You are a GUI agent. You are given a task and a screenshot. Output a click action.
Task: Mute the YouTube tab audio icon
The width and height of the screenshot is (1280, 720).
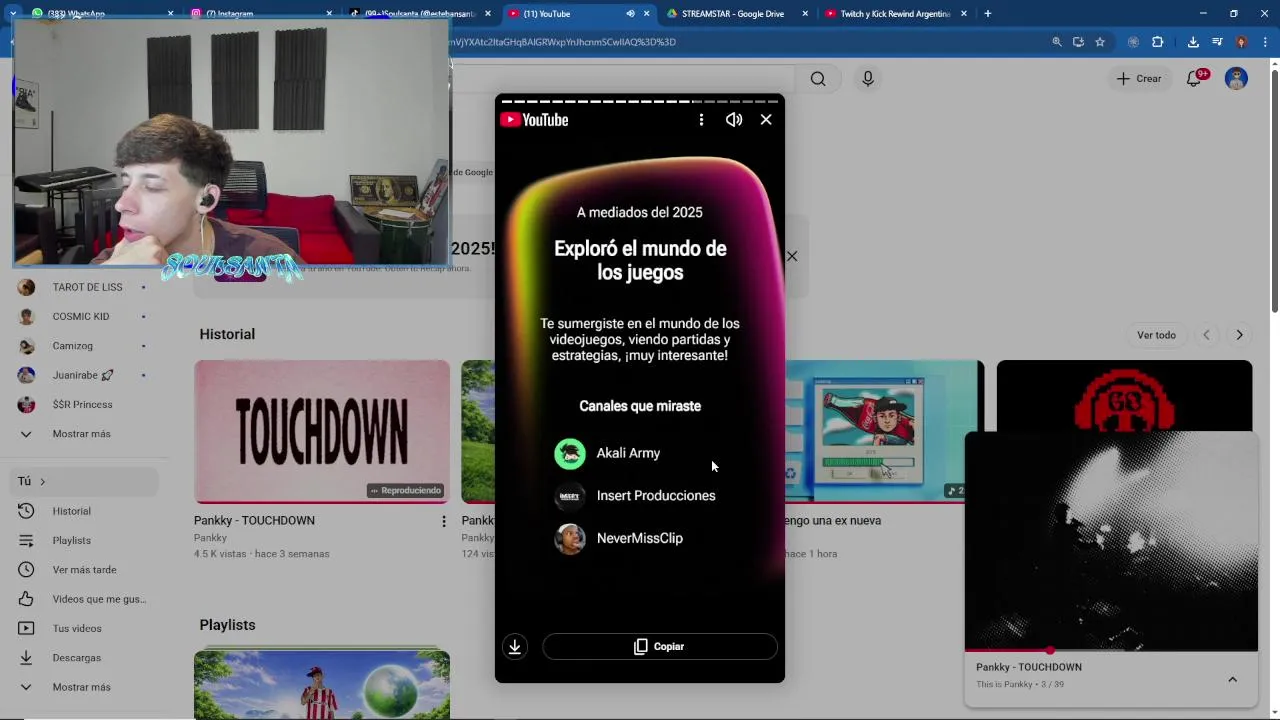point(630,14)
